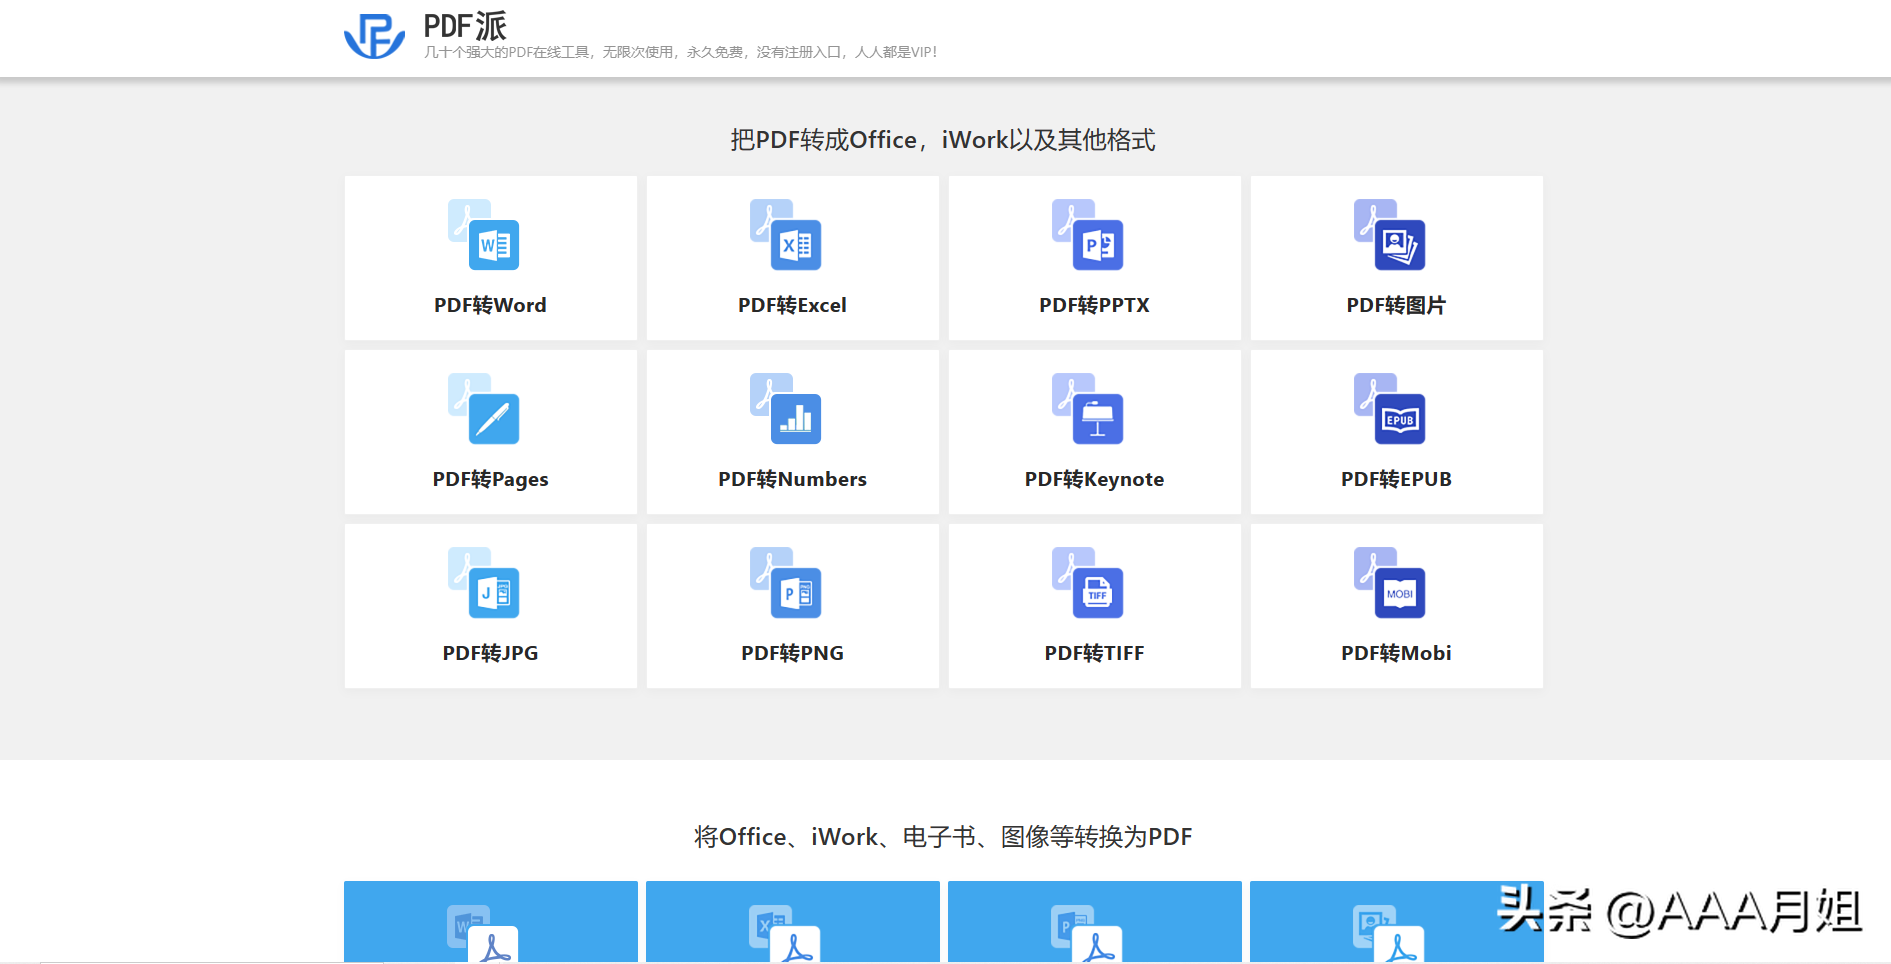Screen dimensions: 1891x964
Task: Click the PDF to EPUB icon
Action: (1390, 409)
